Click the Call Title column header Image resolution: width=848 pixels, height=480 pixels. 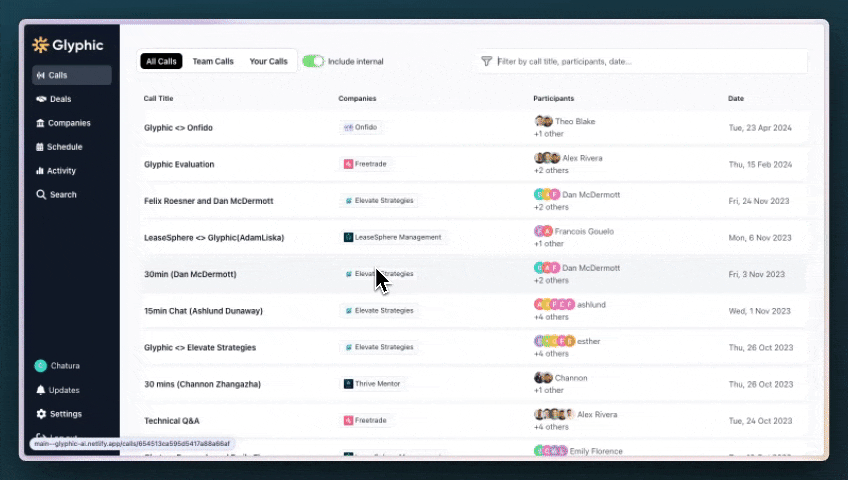point(158,98)
